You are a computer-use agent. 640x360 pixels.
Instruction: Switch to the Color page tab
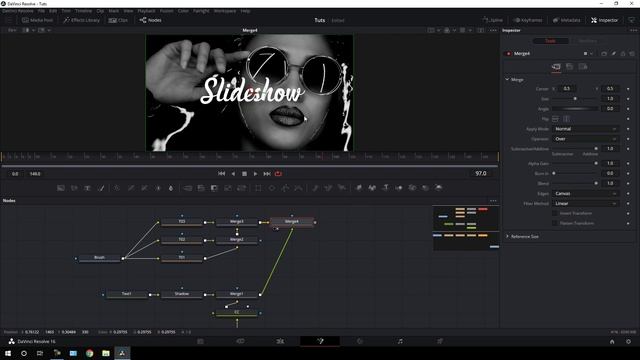pyautogui.click(x=360, y=341)
